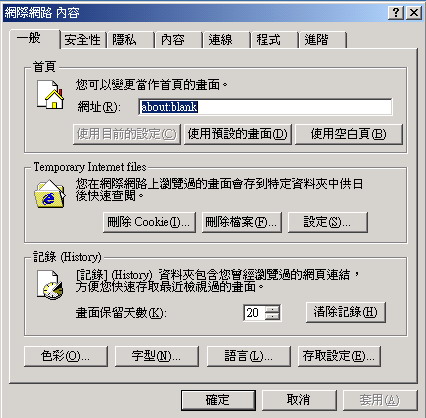Viewport: 426px width, 418px height.
Task: Open the 隱私 tab
Action: tap(130, 40)
